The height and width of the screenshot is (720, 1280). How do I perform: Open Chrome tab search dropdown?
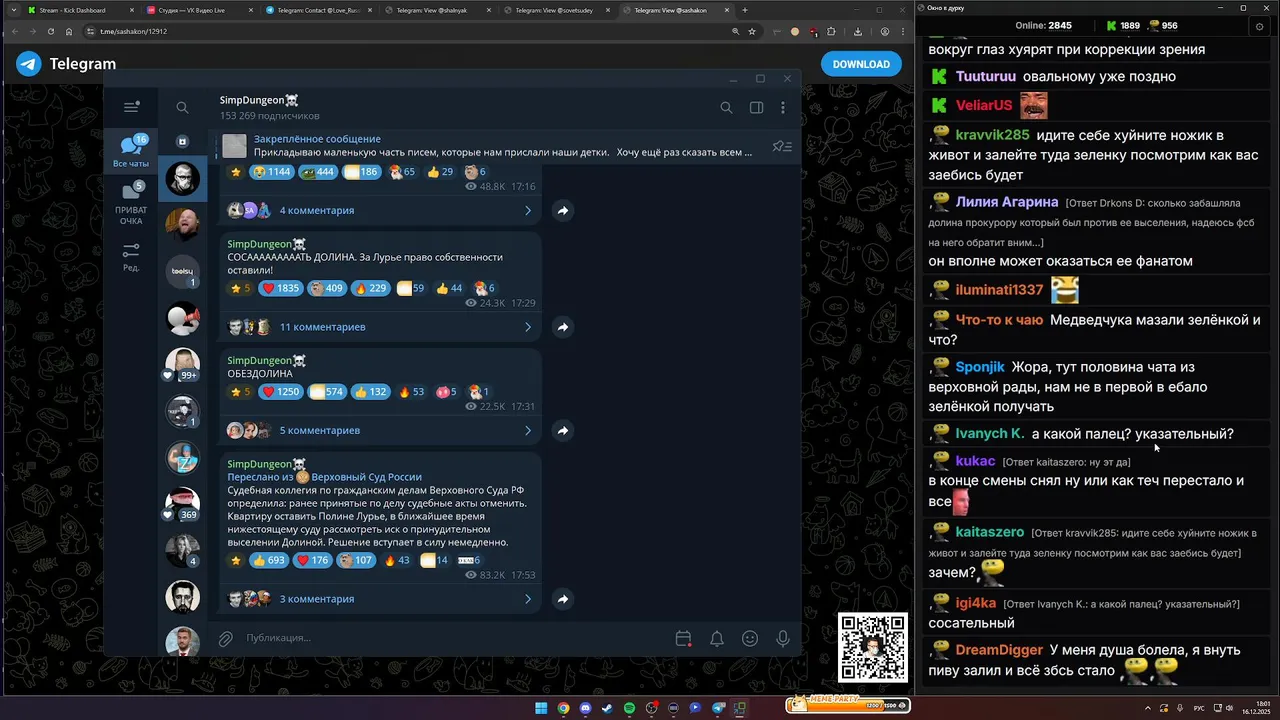pos(13,10)
